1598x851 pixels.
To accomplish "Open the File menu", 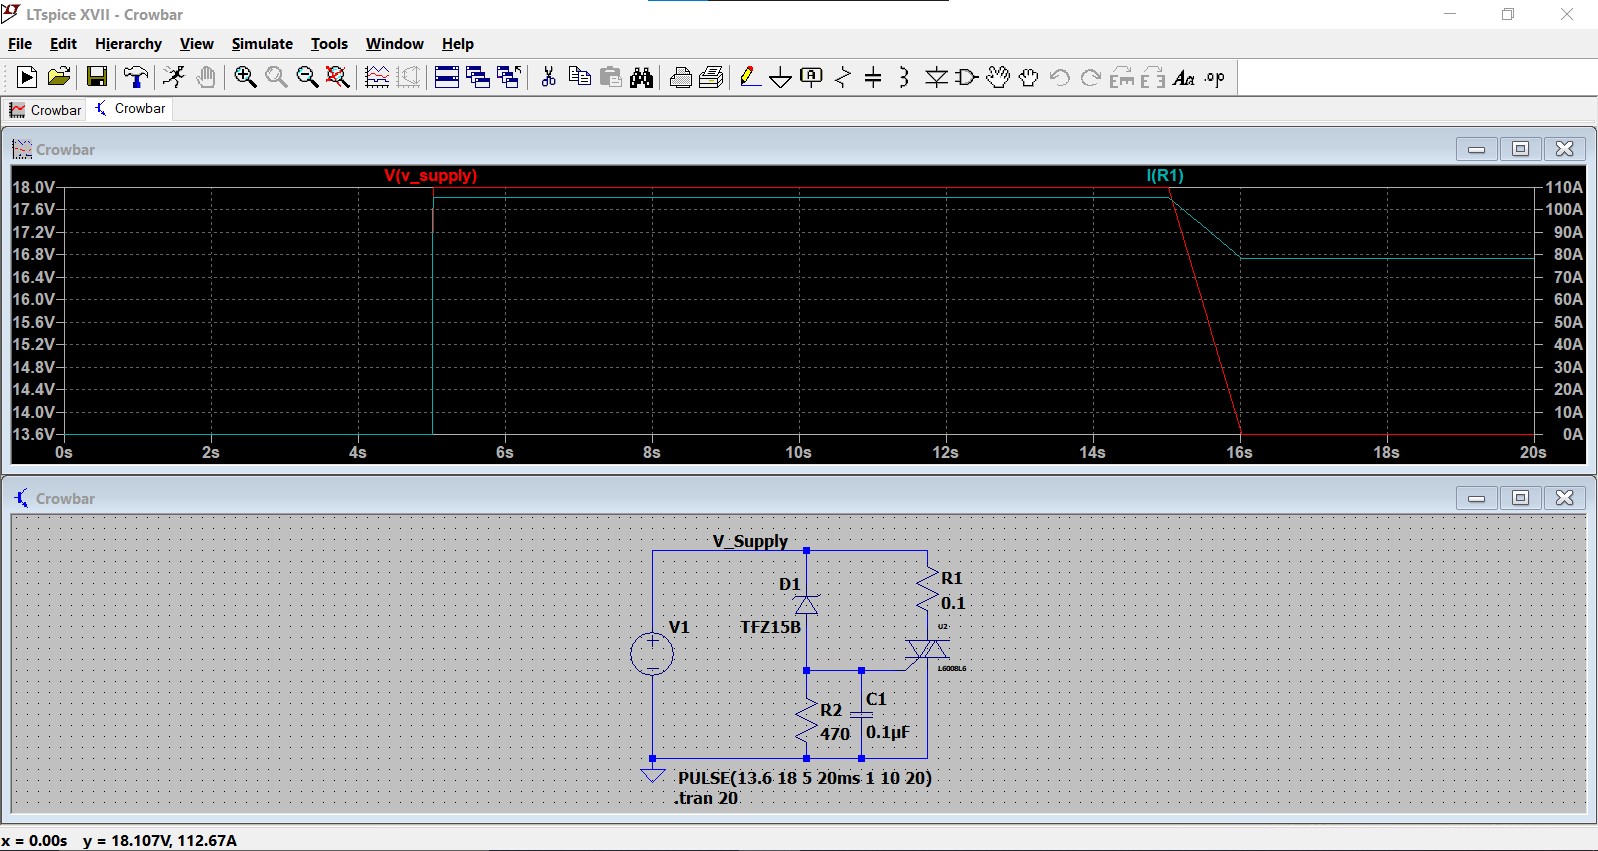I will [20, 44].
